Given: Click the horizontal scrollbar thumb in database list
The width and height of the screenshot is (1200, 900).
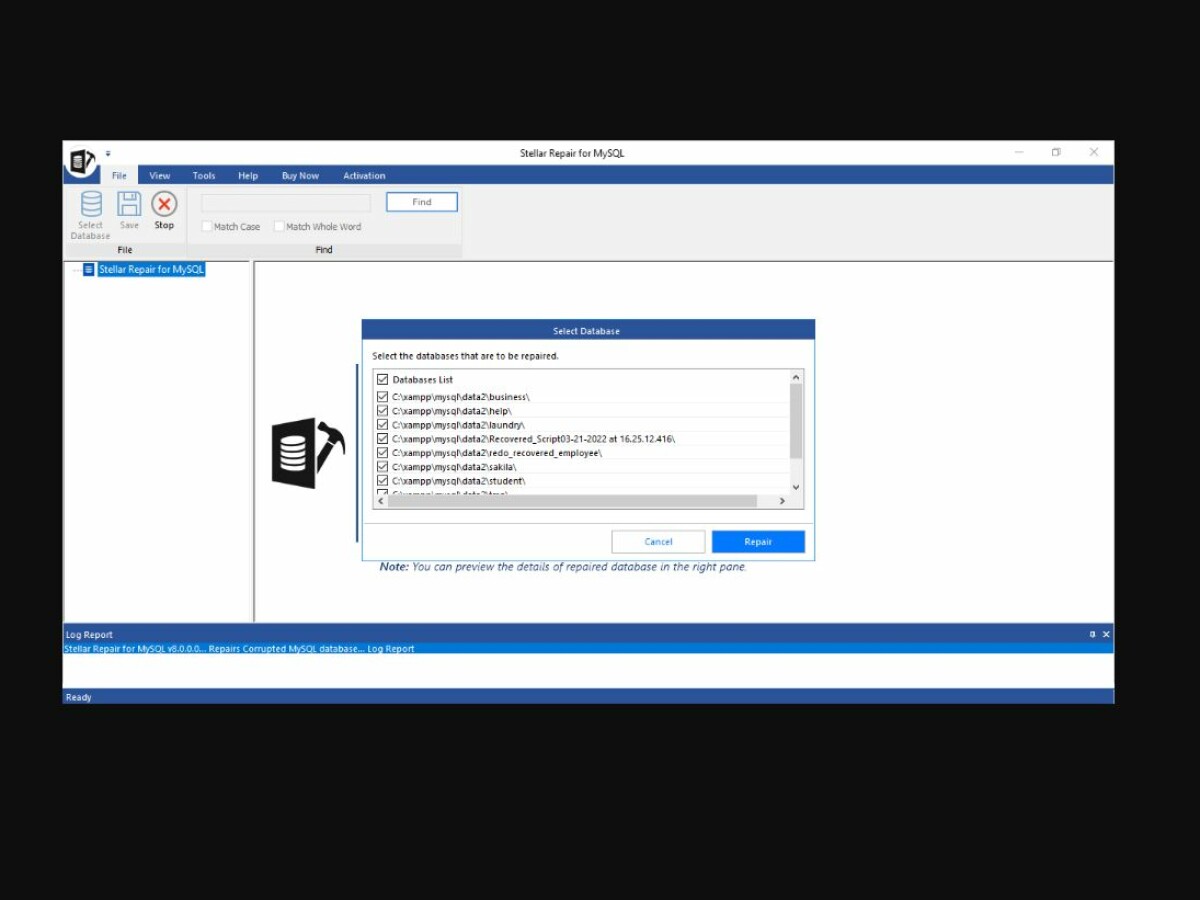Looking at the screenshot, I should coord(572,501).
